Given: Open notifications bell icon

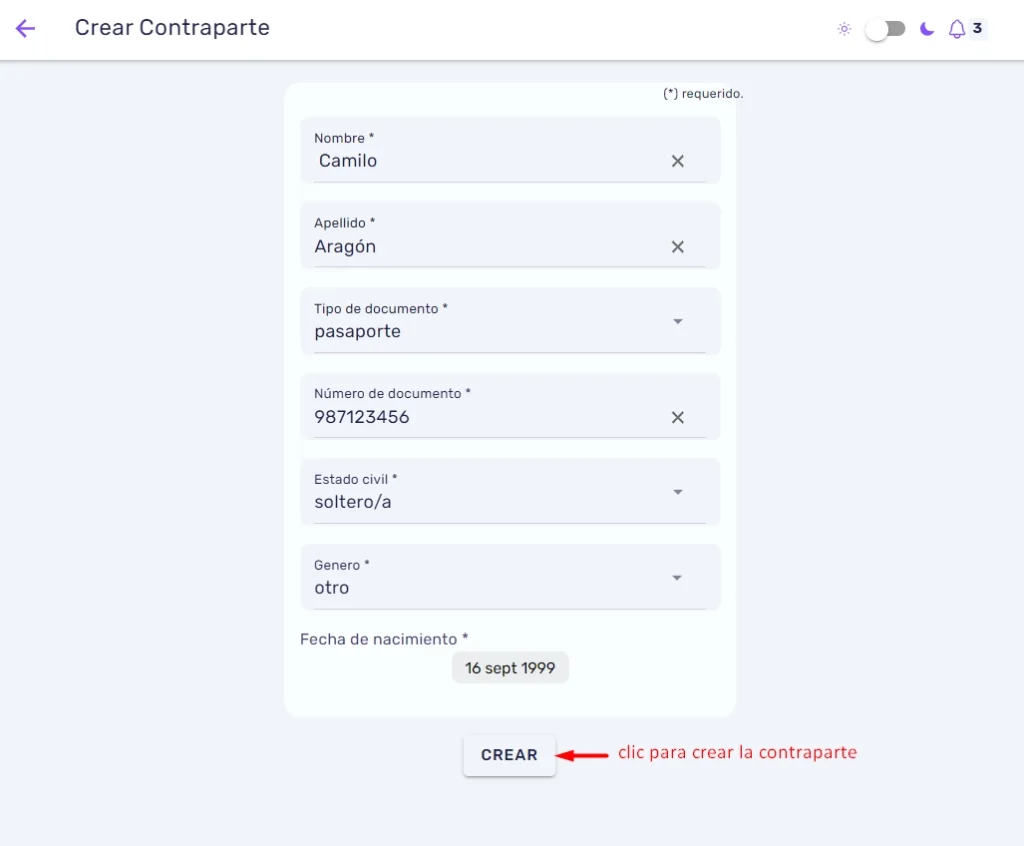Looking at the screenshot, I should pos(957,29).
